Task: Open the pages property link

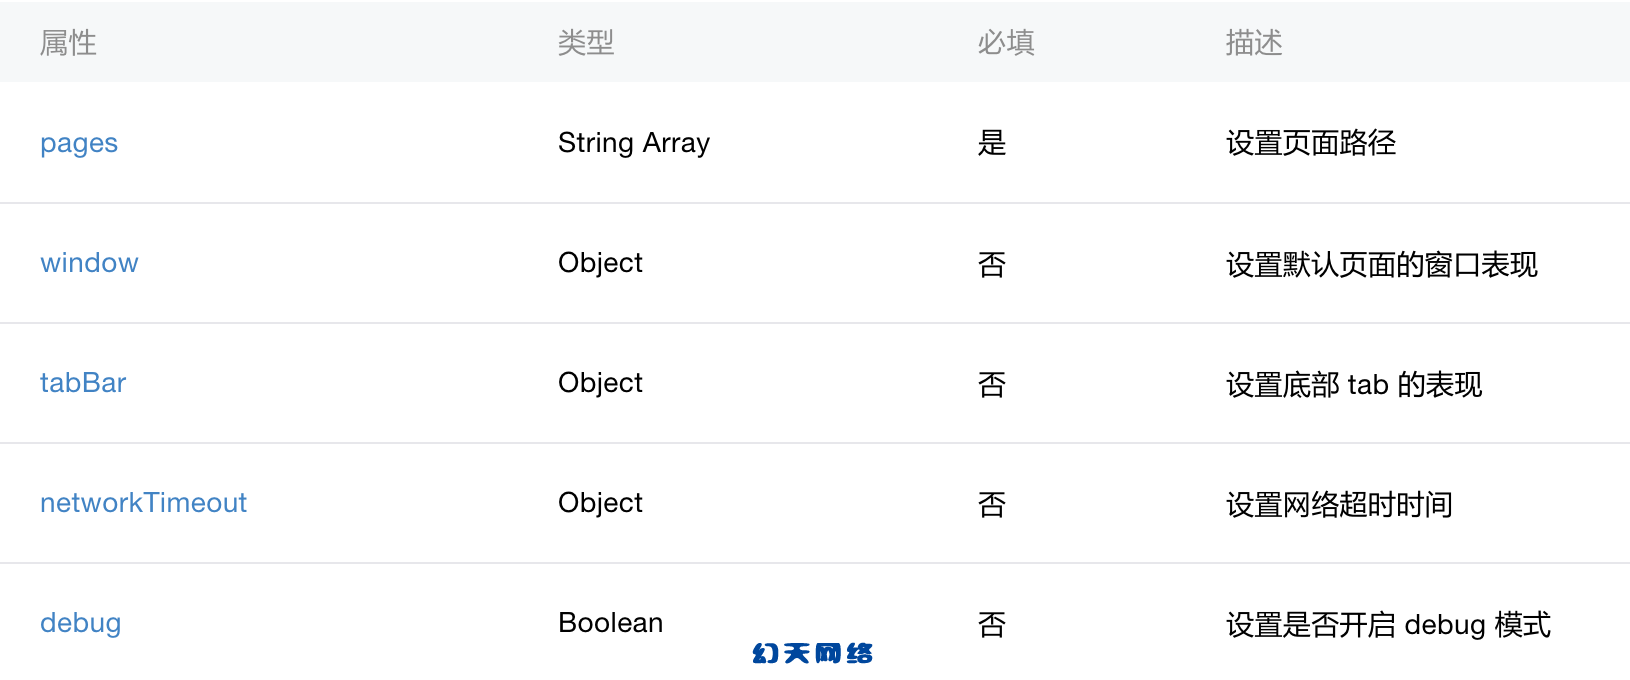Action: [x=79, y=143]
